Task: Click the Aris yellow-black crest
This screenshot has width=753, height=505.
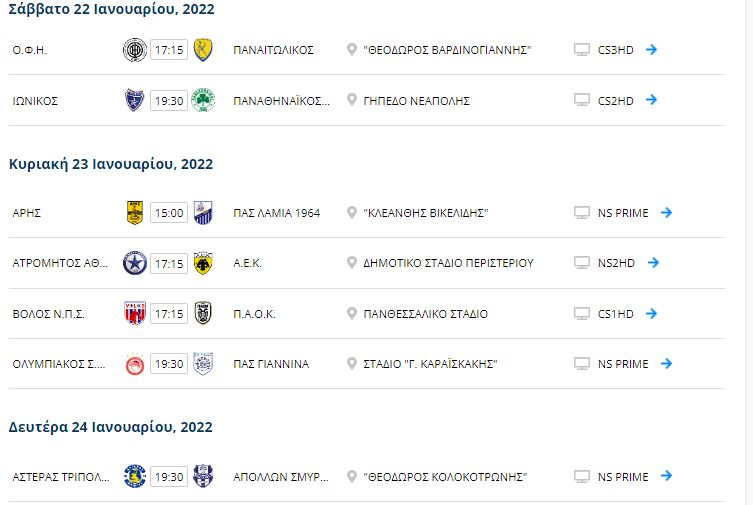Action: (x=134, y=212)
